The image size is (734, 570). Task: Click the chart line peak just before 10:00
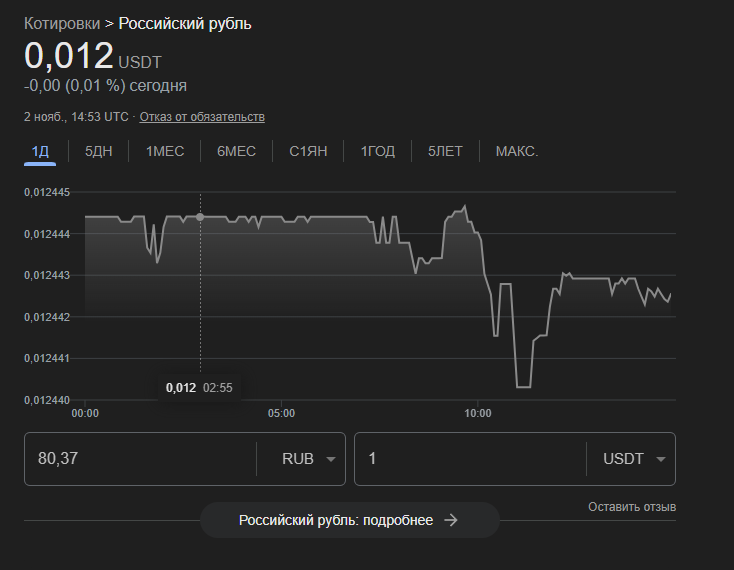click(x=464, y=207)
